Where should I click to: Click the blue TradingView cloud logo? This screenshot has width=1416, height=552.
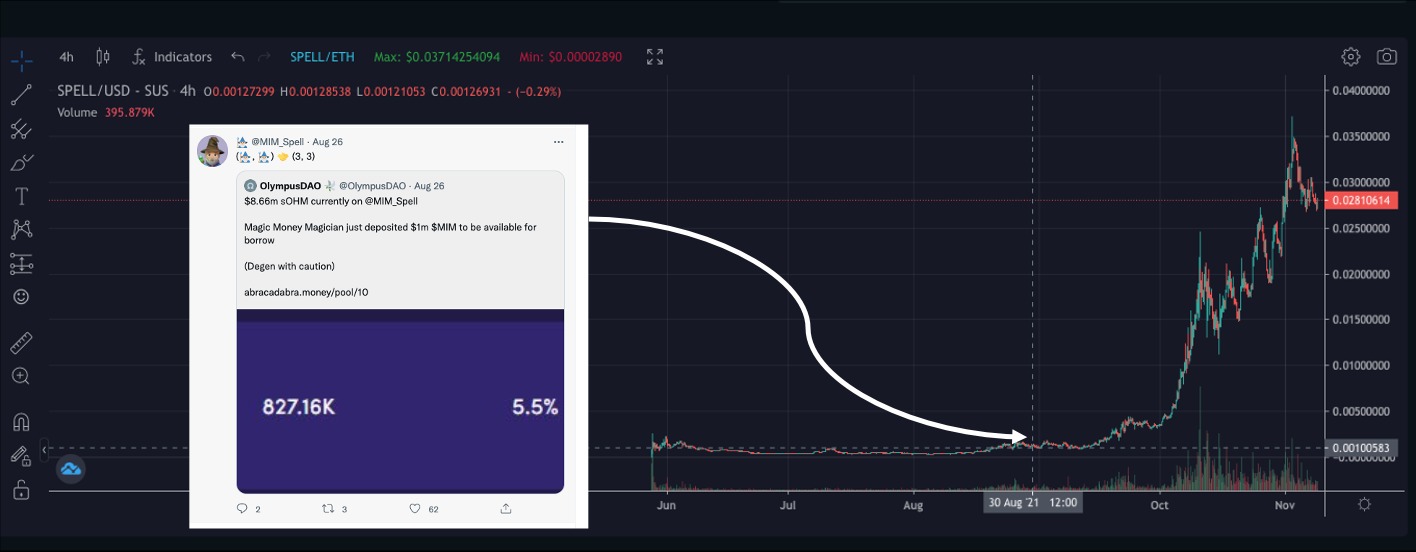click(x=70, y=468)
